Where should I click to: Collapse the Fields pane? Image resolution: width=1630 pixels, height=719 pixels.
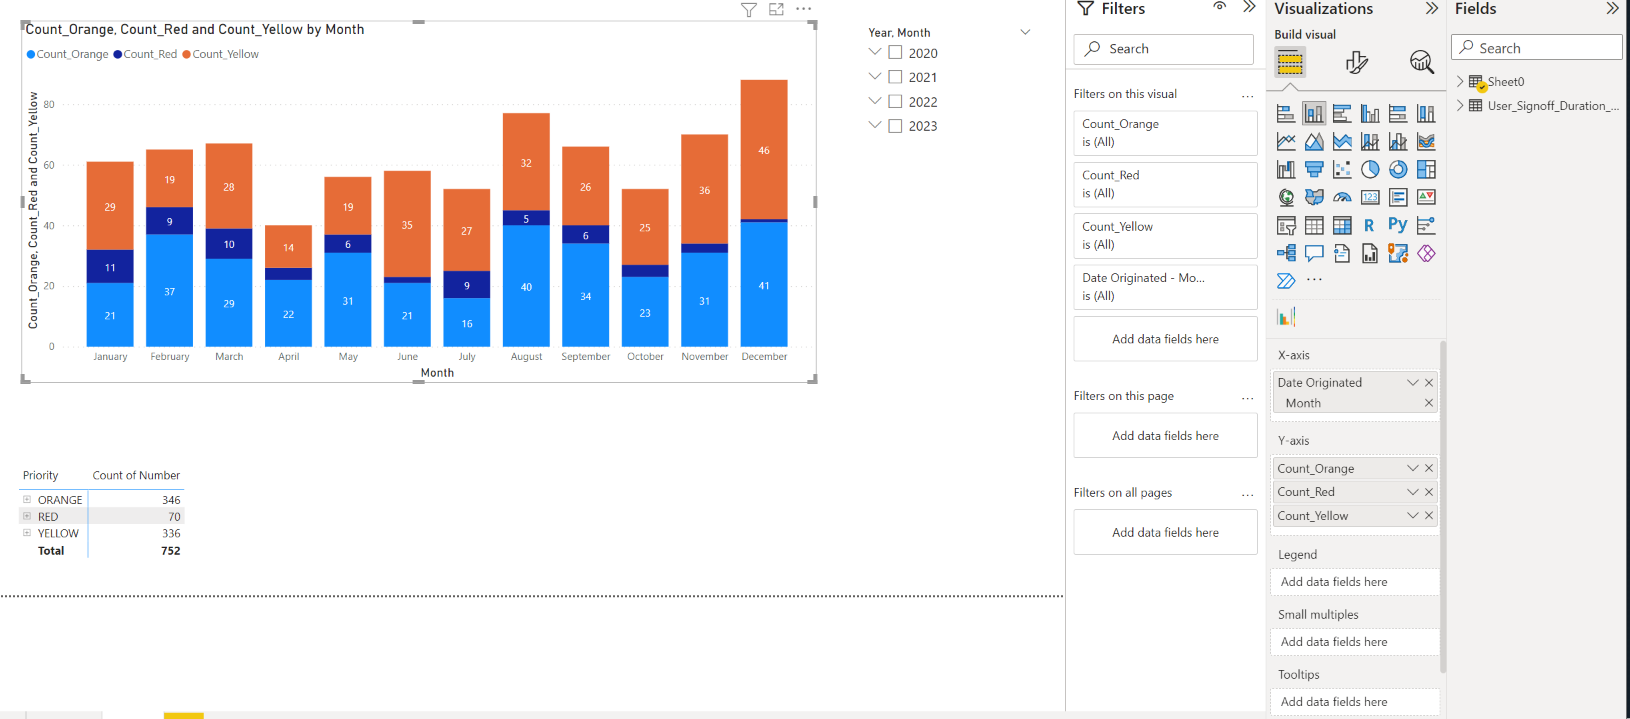(x=1612, y=8)
